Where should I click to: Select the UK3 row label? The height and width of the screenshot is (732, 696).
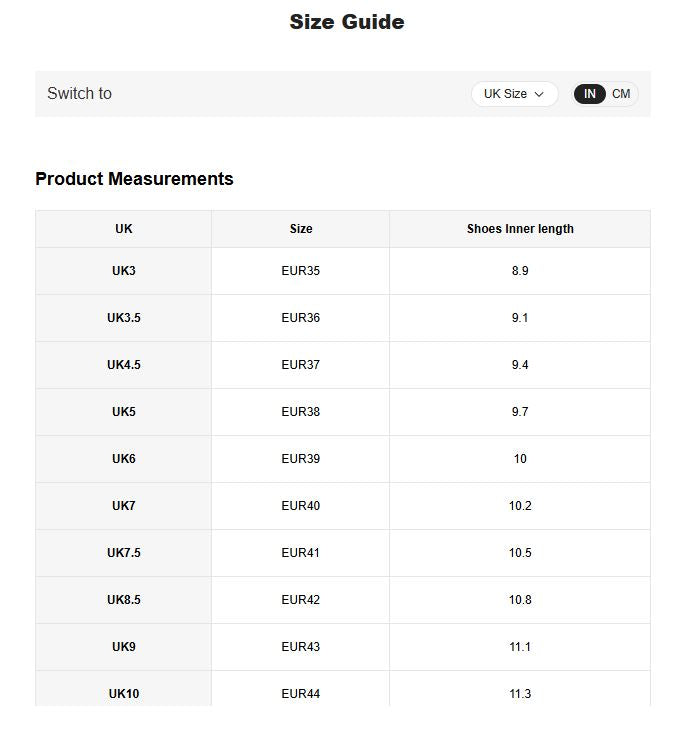point(124,271)
